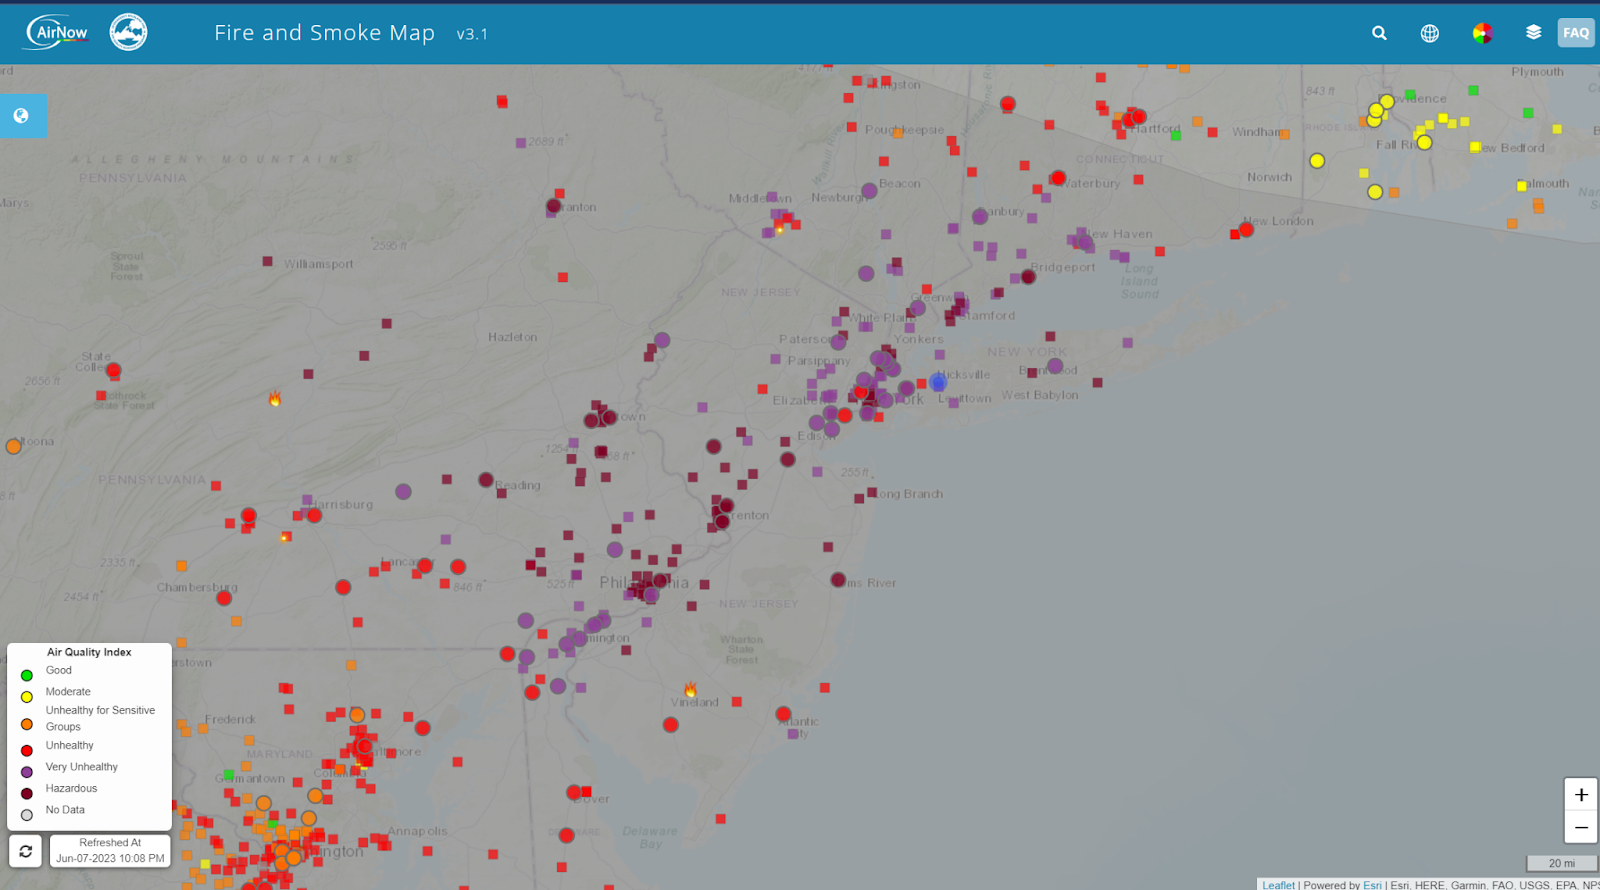The height and width of the screenshot is (890, 1600).
Task: Click the small fire marker near Middletown
Action: [779, 229]
